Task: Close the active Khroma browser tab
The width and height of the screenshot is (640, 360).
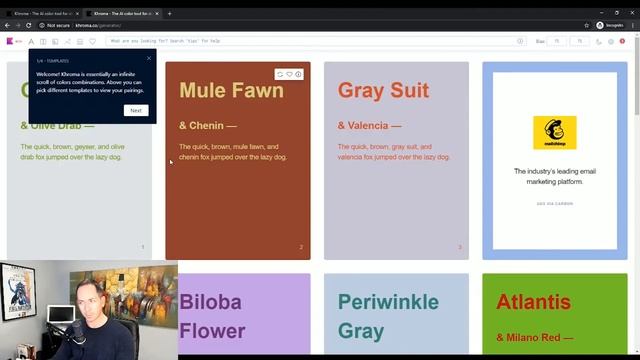Action: coord(157,13)
